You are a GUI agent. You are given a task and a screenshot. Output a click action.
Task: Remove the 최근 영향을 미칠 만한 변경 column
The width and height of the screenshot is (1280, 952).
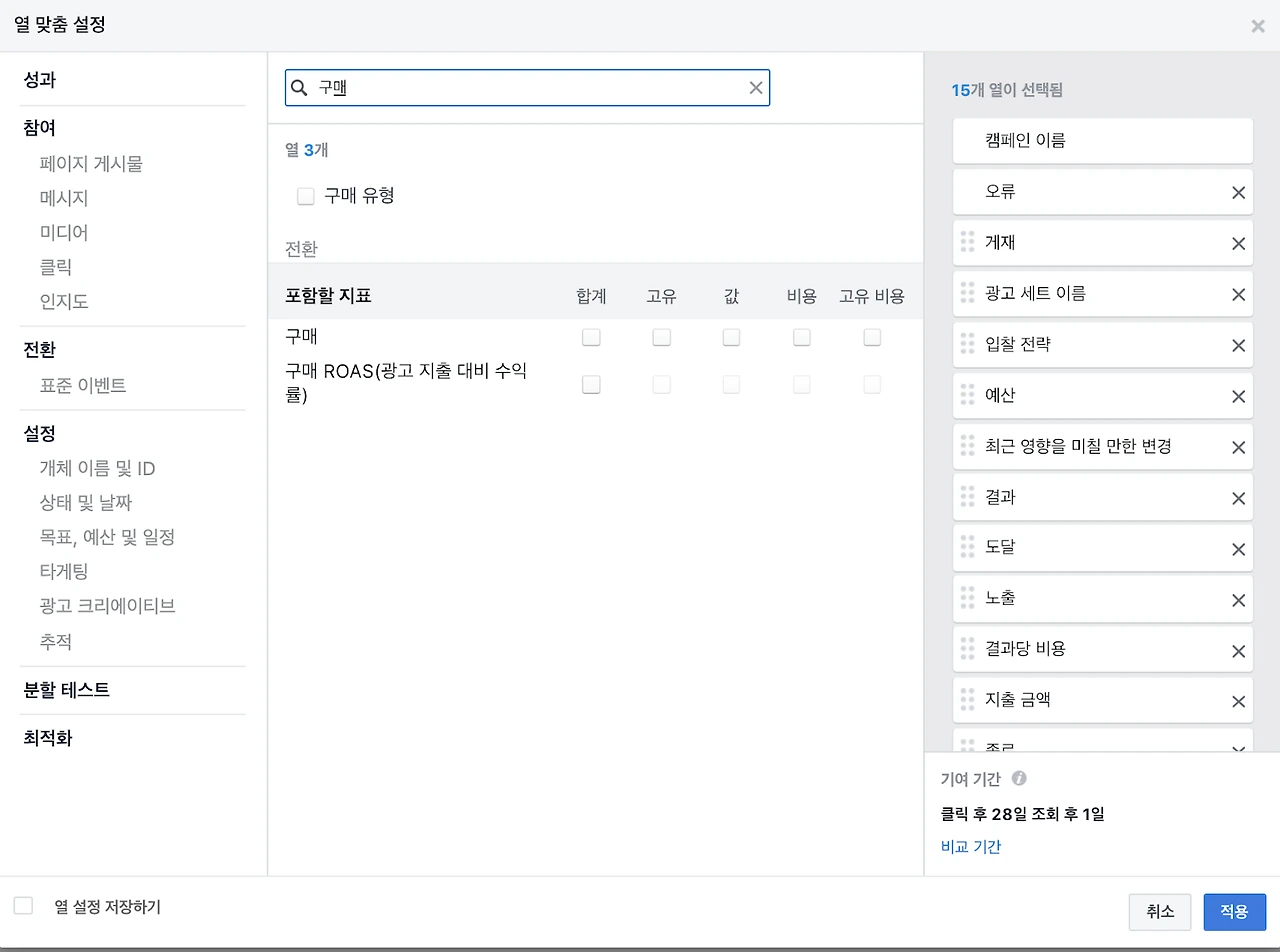(x=1238, y=447)
